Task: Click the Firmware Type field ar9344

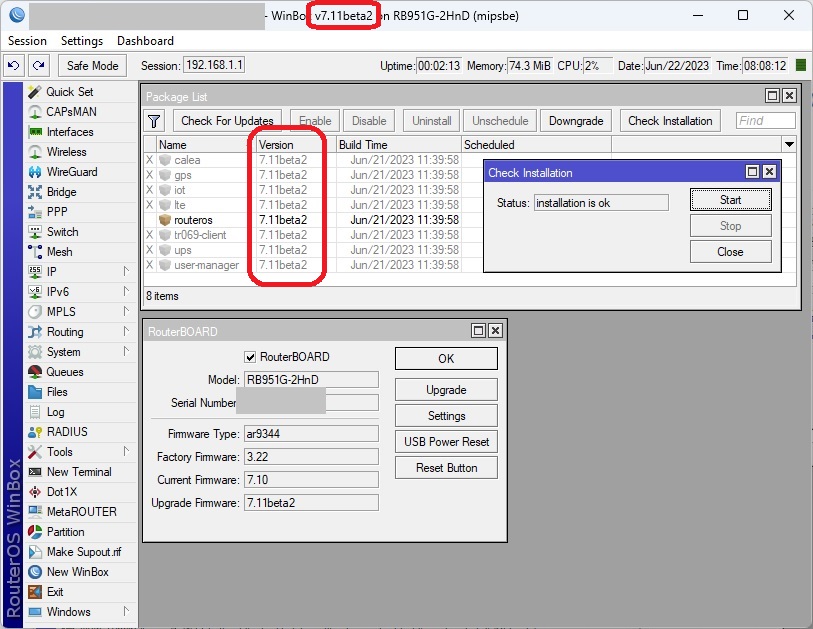Action: tap(311, 434)
